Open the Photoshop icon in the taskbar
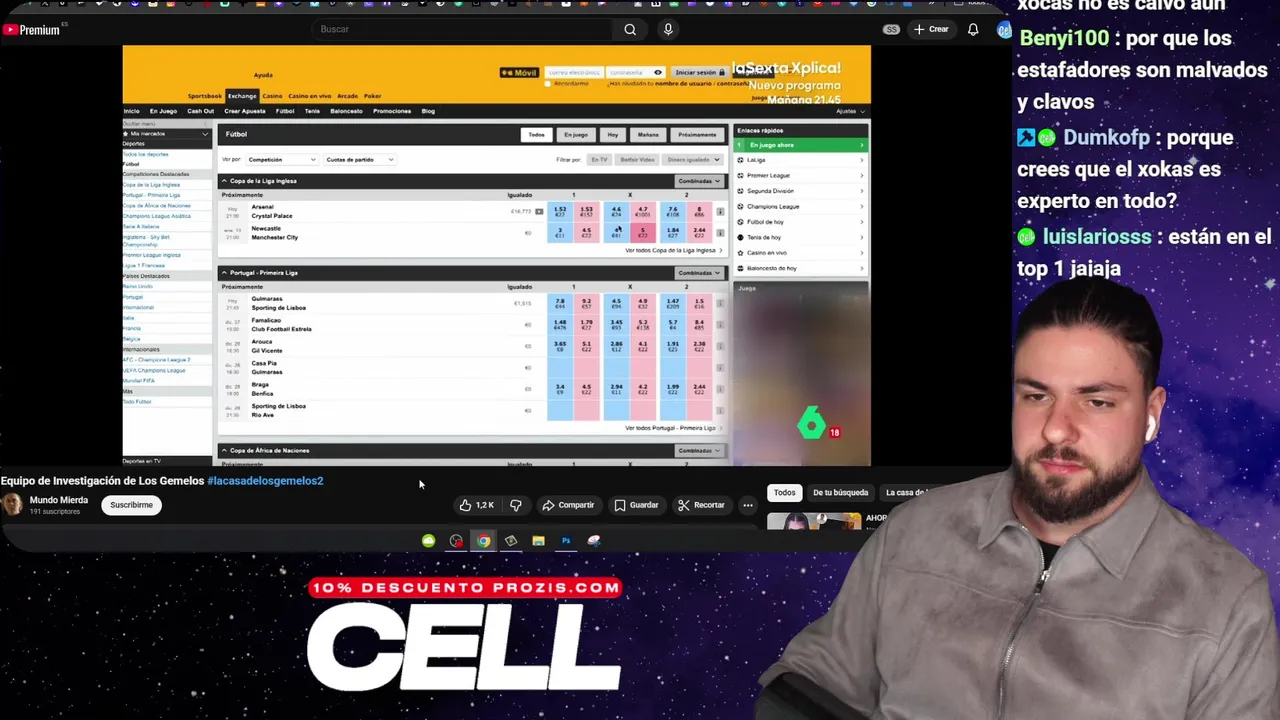This screenshot has height=720, width=1280. tap(566, 541)
